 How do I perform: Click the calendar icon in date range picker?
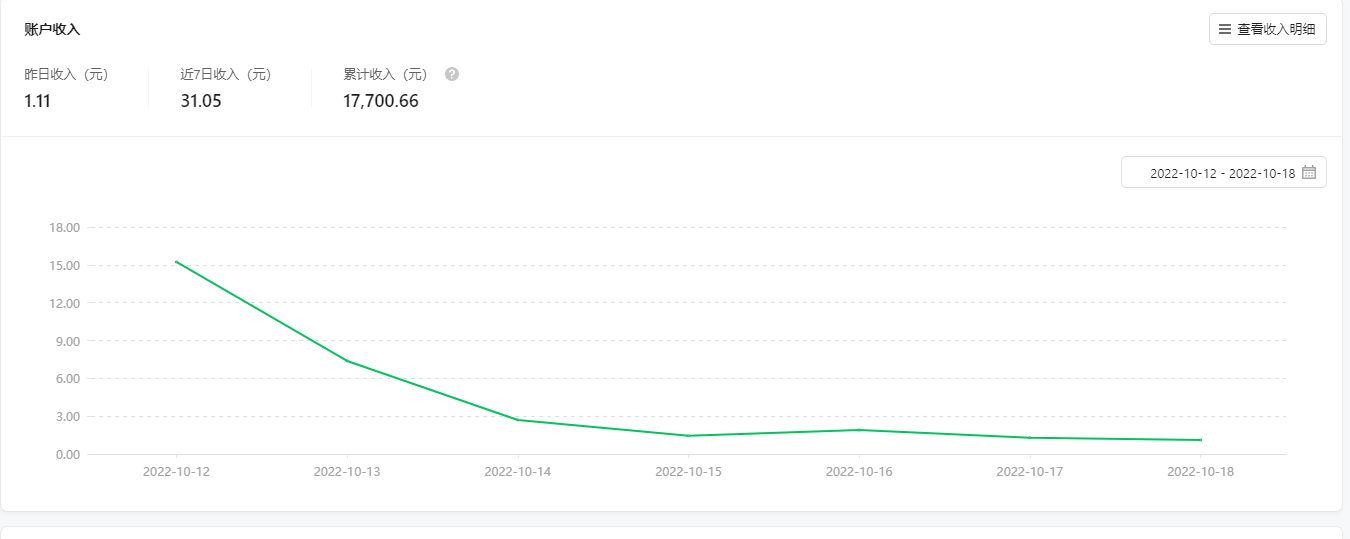[1309, 173]
